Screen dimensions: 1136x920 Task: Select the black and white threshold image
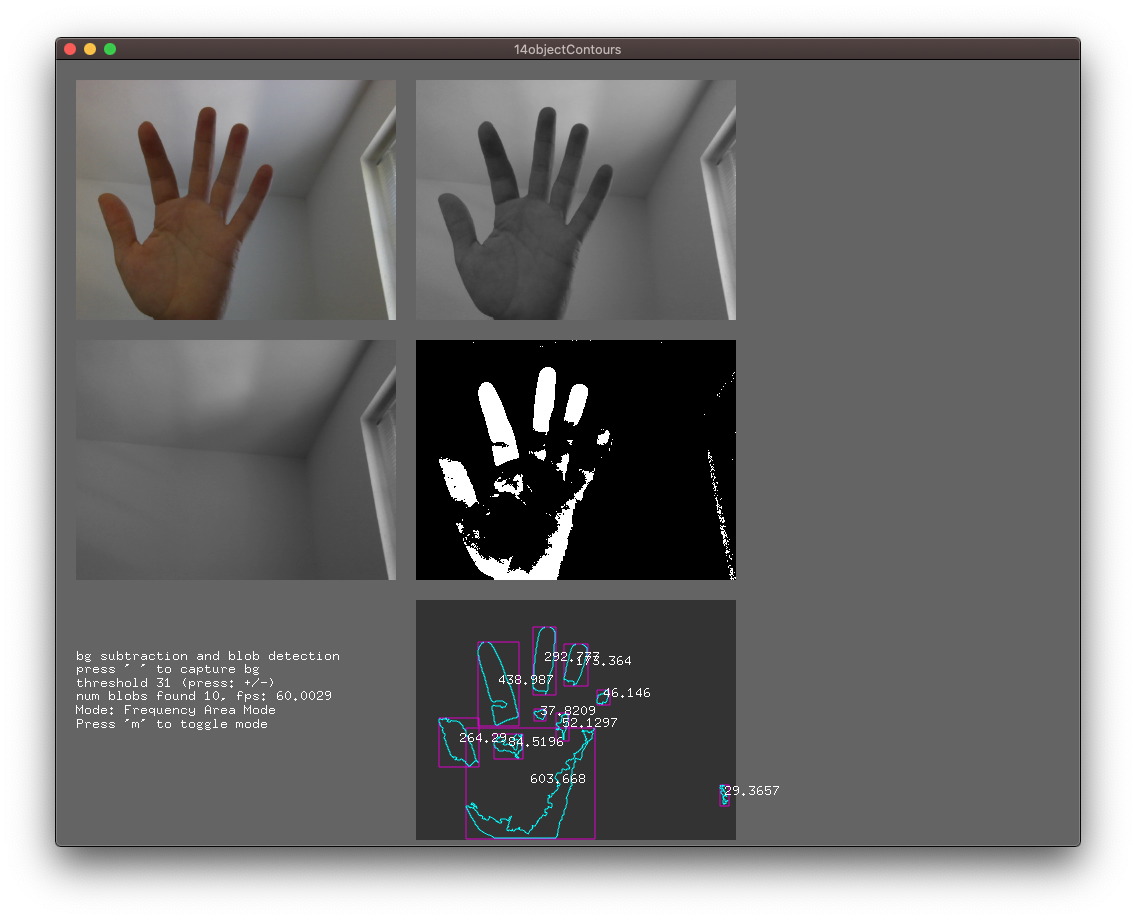(x=576, y=460)
